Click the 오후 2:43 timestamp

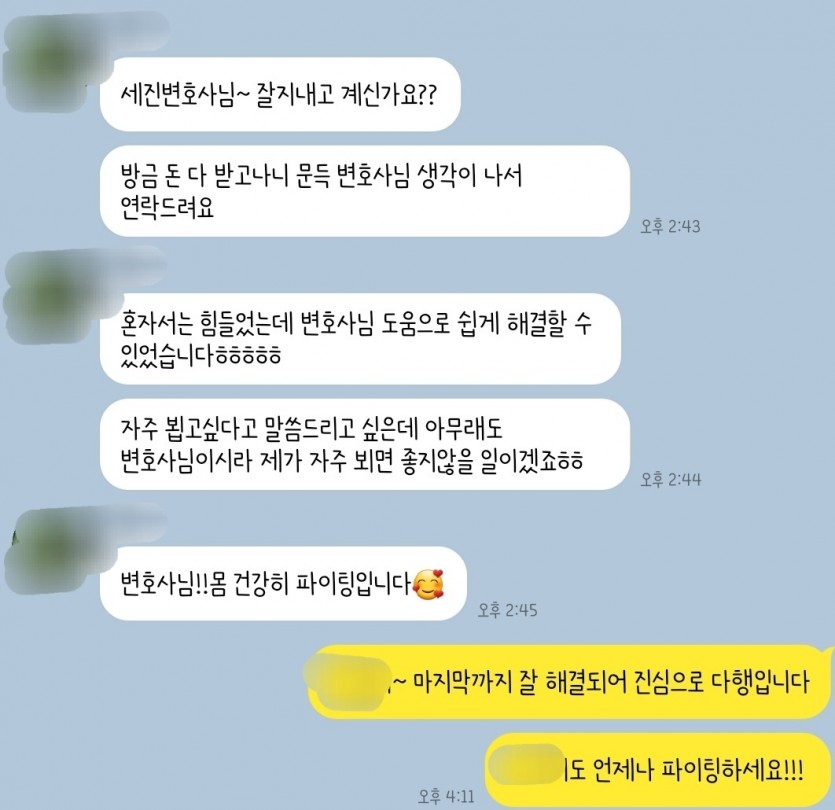pos(670,226)
